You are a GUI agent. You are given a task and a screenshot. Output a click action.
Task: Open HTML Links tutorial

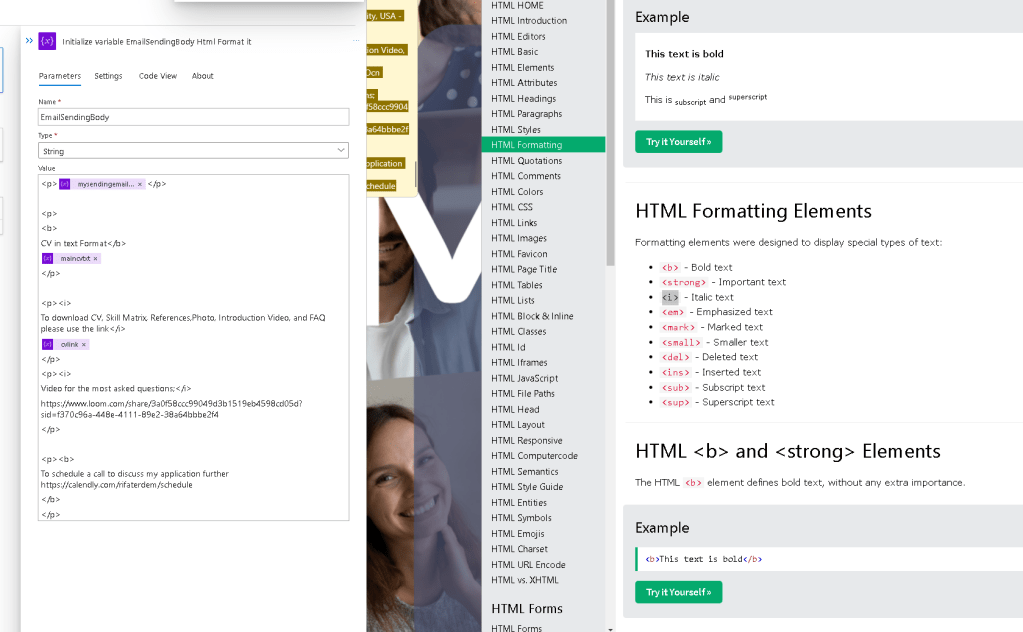click(x=514, y=223)
